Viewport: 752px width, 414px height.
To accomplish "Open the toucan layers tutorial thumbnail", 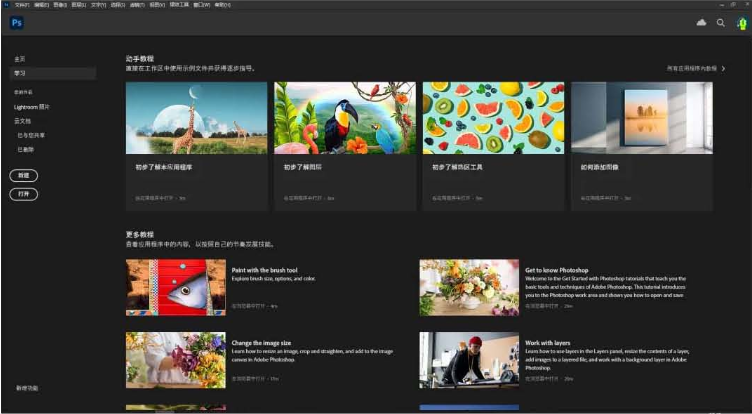I will point(344,118).
